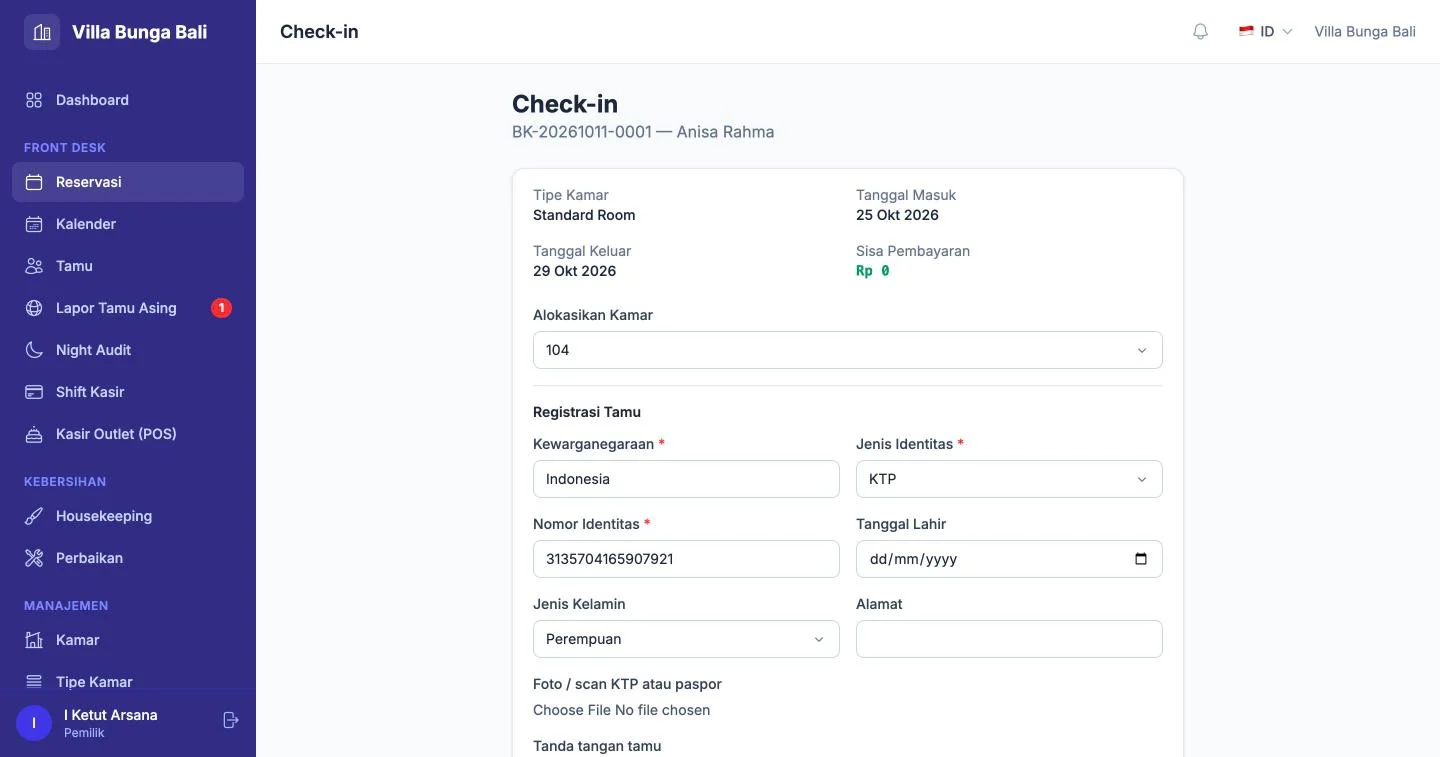Open Kamar menu item

click(x=128, y=640)
